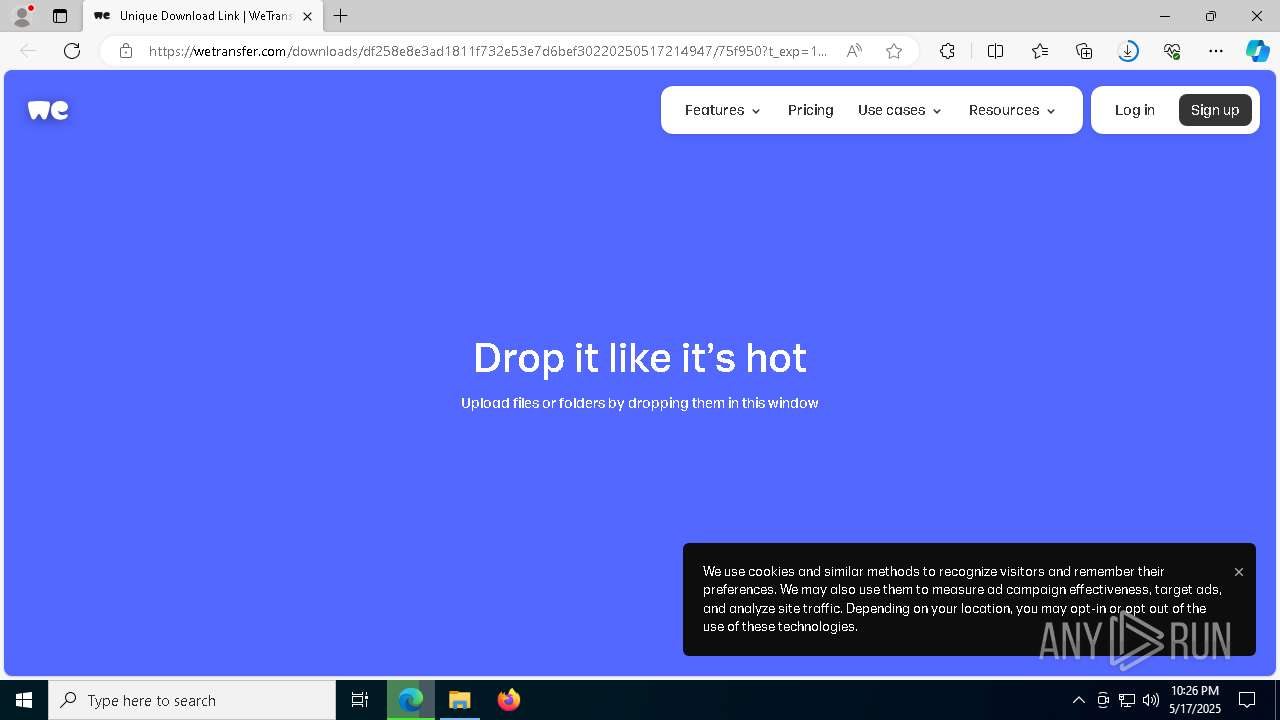Open Microsoft Edge from taskbar
This screenshot has width=1280, height=720.
point(411,700)
